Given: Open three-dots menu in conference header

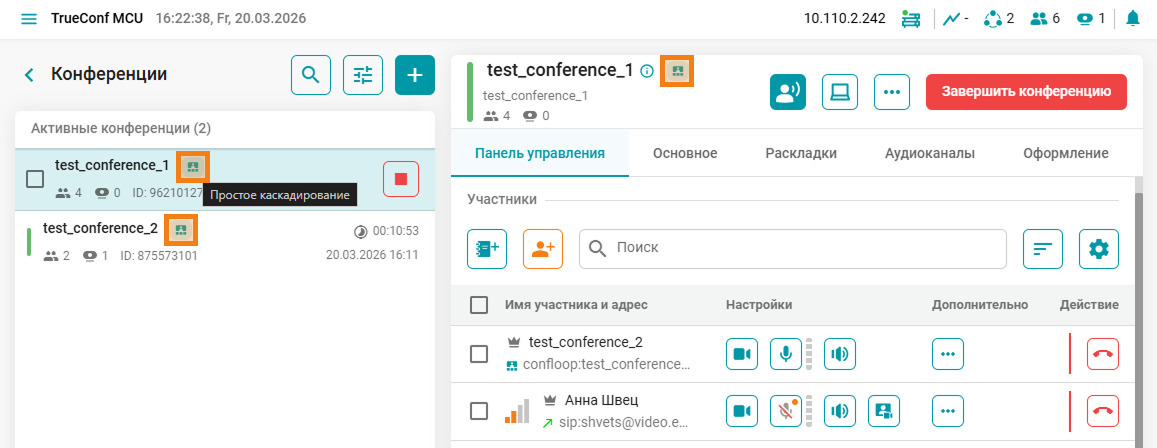Looking at the screenshot, I should coord(892,92).
